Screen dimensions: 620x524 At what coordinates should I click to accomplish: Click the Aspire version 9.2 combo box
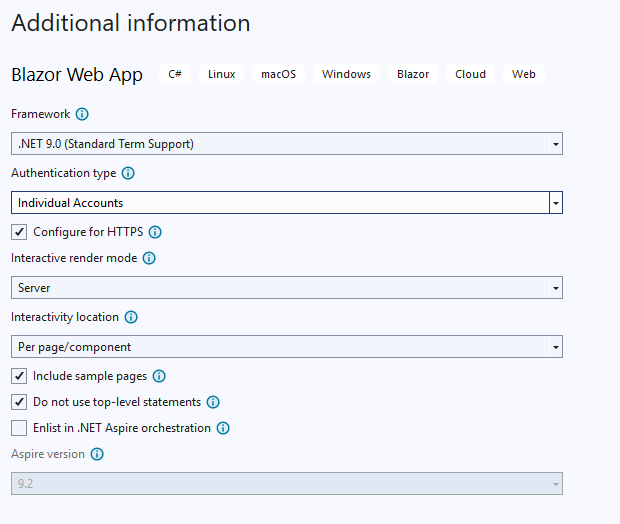click(x=286, y=484)
